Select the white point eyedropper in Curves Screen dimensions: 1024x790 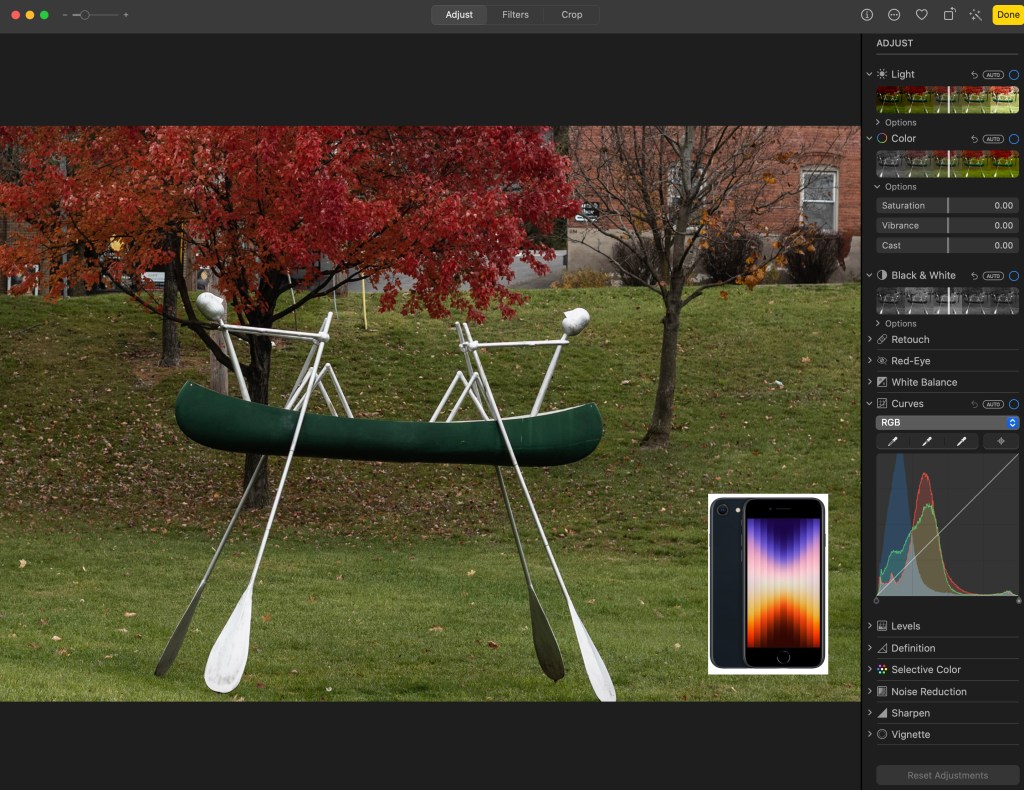click(961, 441)
